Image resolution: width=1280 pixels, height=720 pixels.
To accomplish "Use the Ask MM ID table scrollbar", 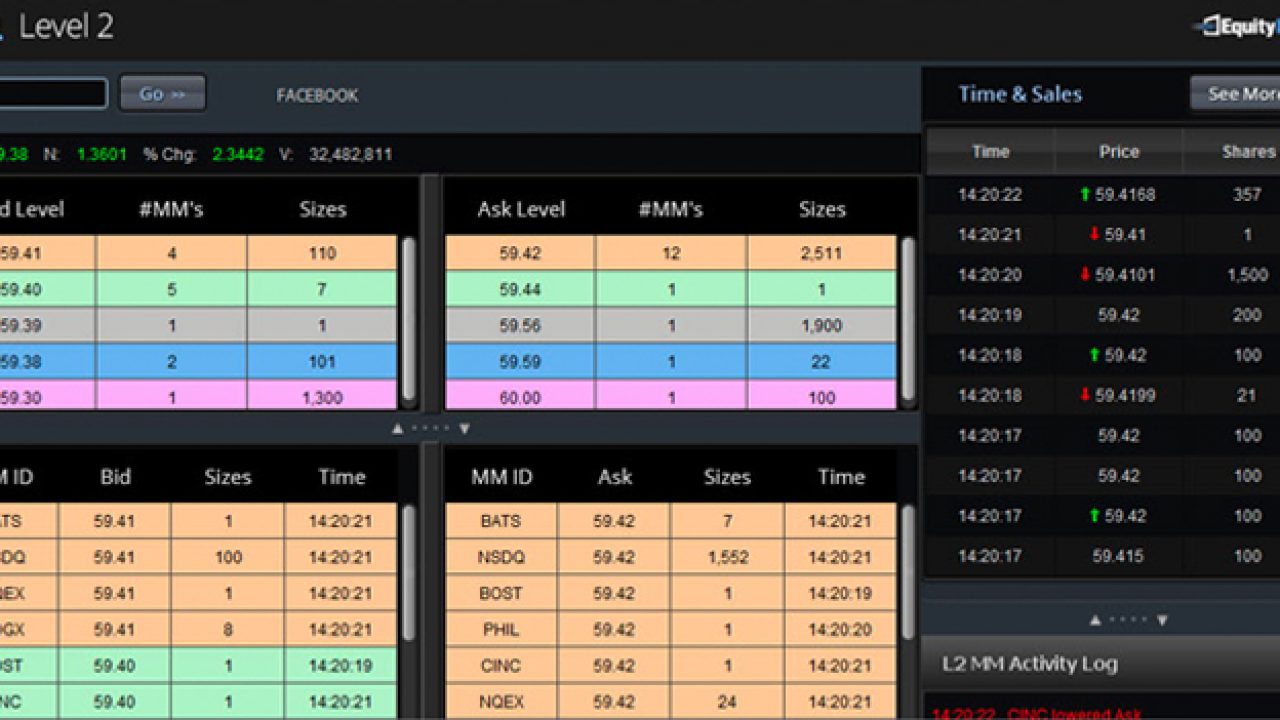I will click(908, 573).
